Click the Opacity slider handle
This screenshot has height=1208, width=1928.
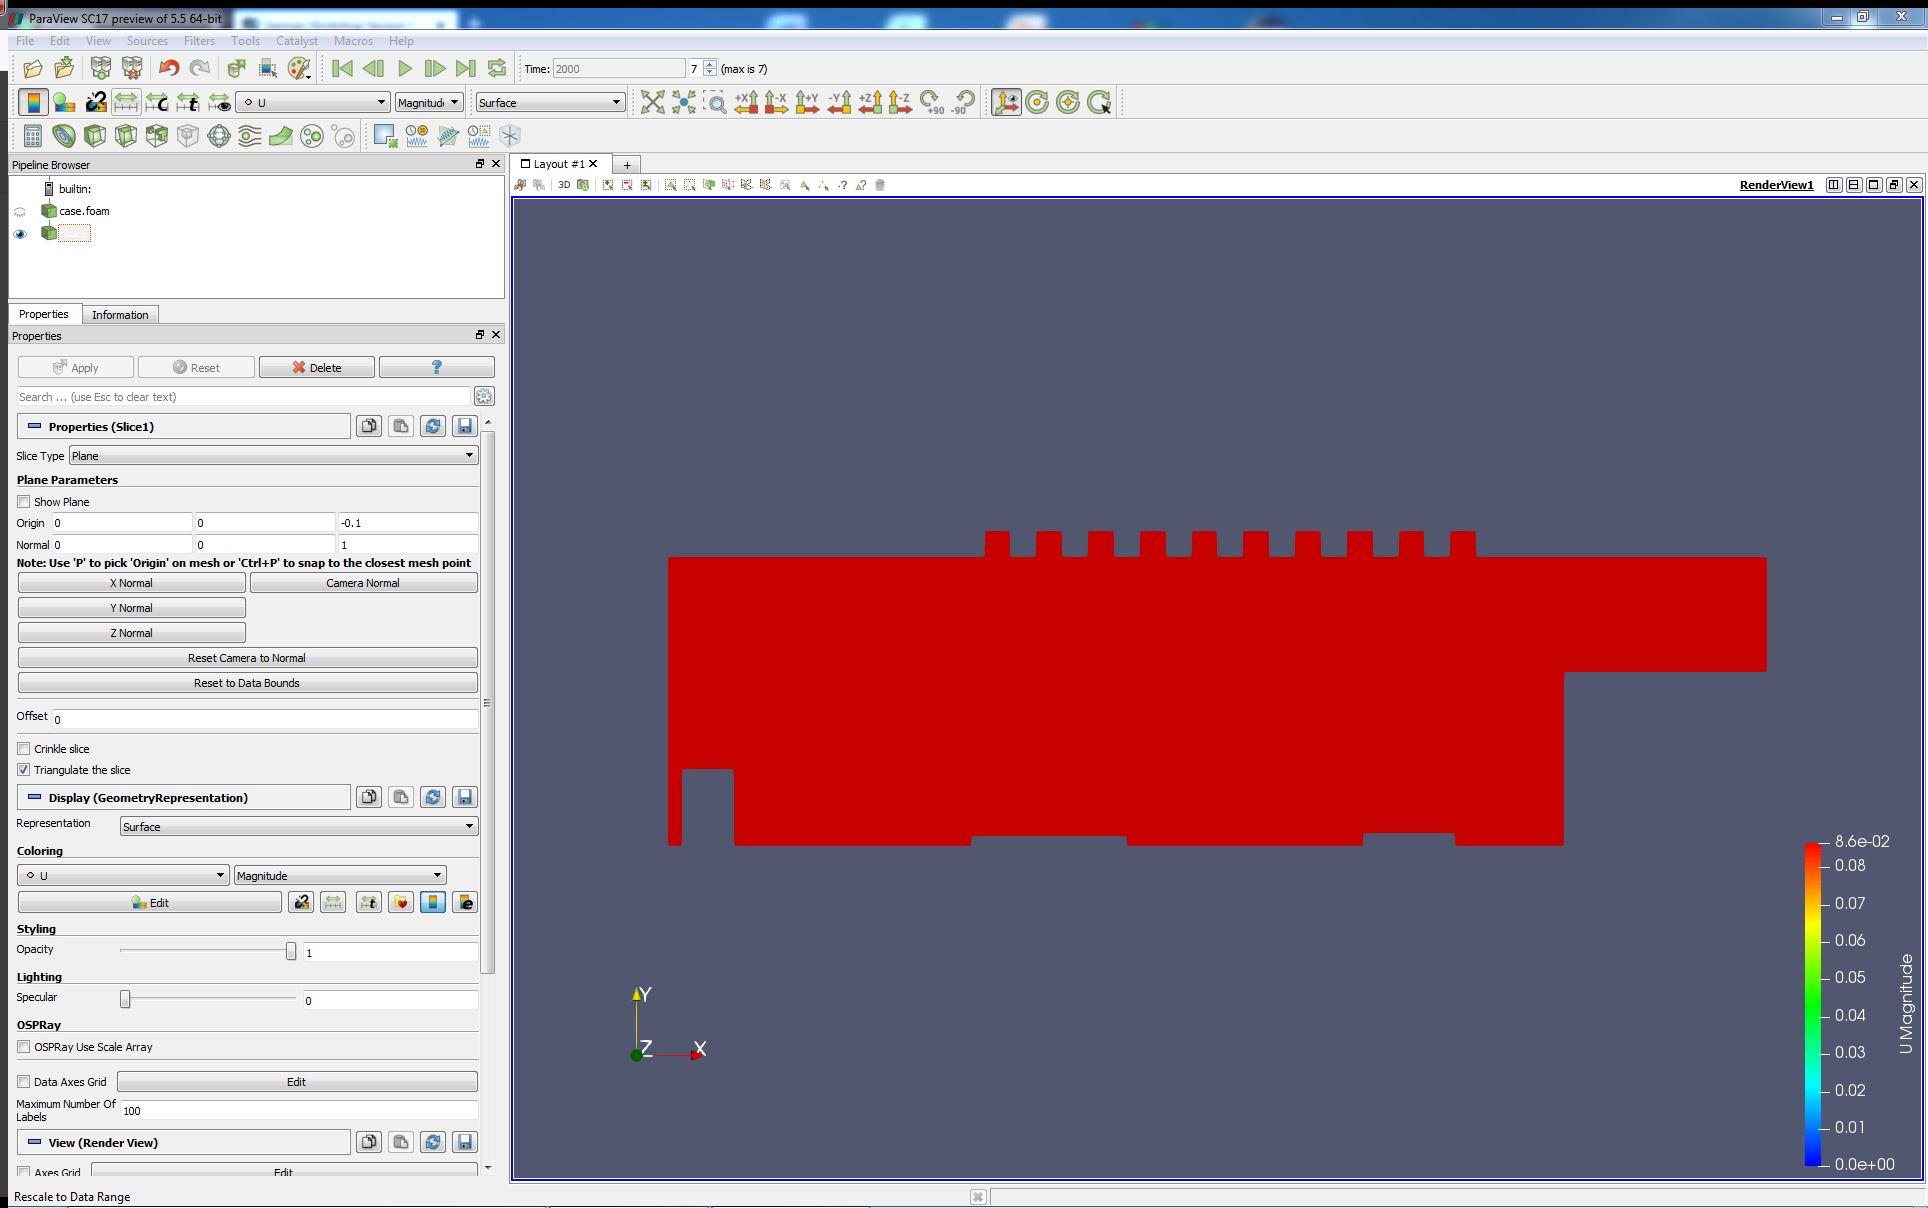click(x=291, y=951)
